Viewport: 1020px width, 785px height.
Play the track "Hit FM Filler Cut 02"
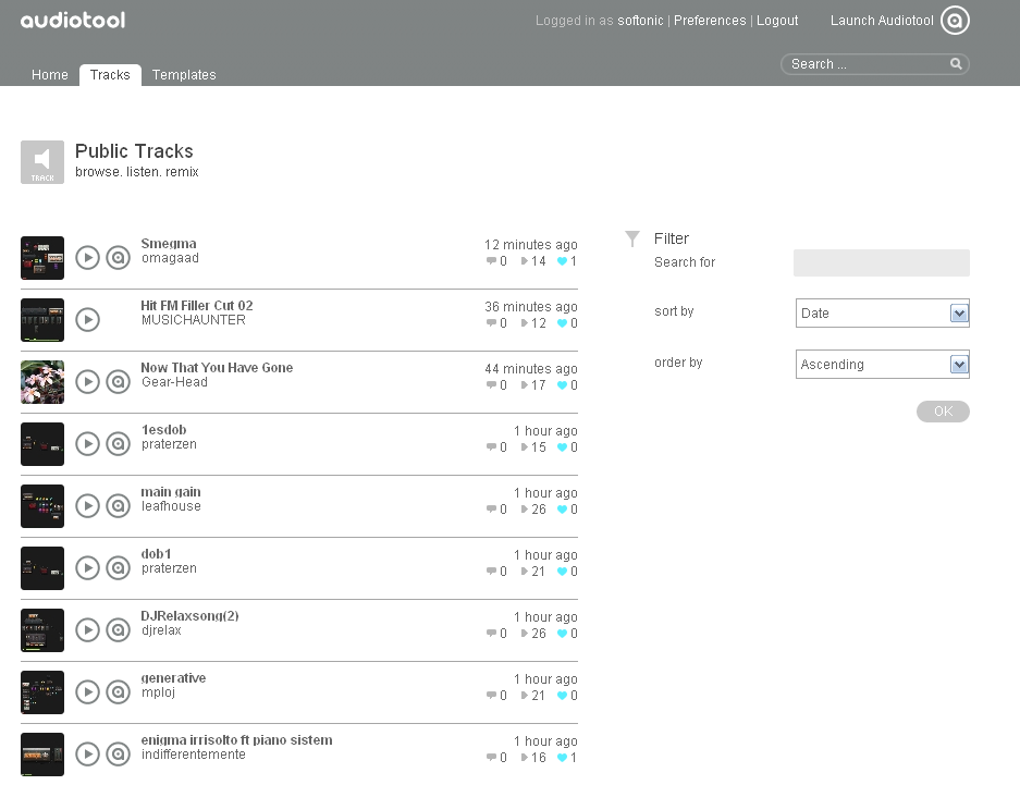88,320
